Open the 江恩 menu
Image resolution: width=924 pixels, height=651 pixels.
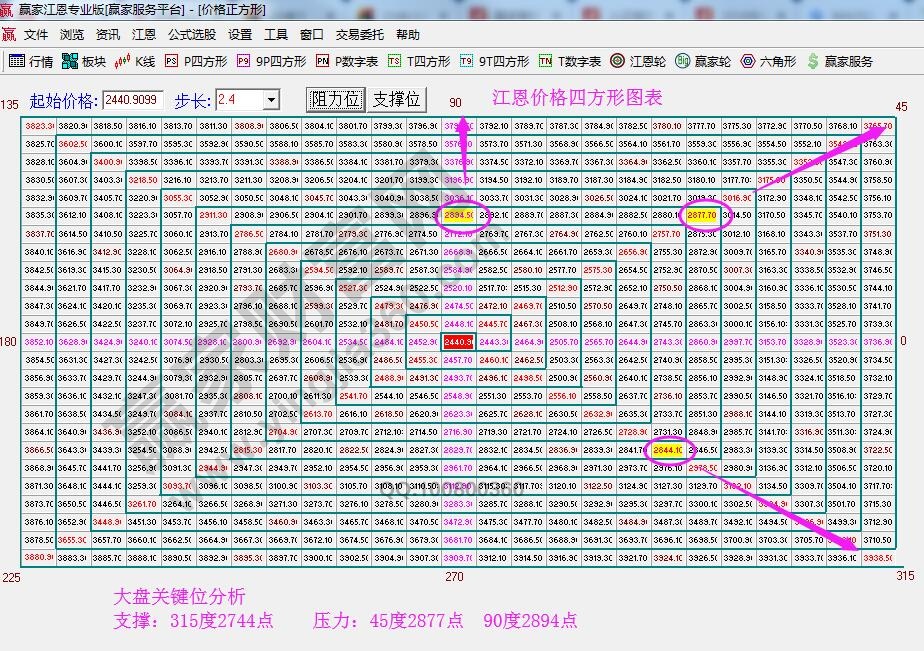[142, 33]
